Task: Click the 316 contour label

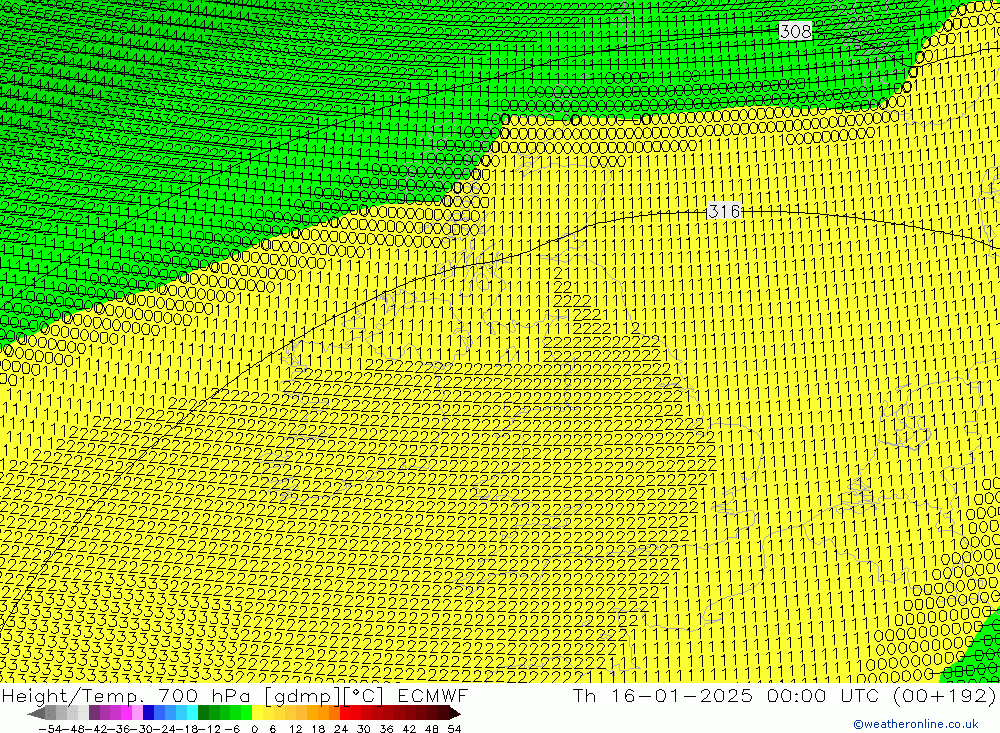Action: [x=724, y=211]
